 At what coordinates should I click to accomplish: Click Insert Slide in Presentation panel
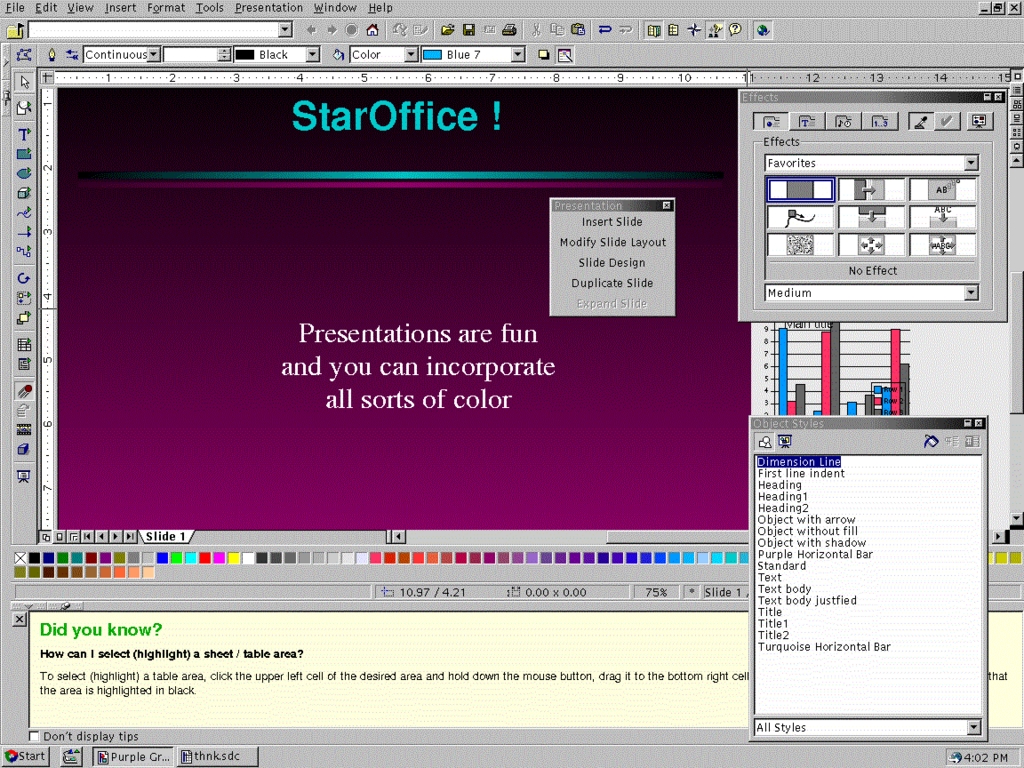(x=612, y=222)
